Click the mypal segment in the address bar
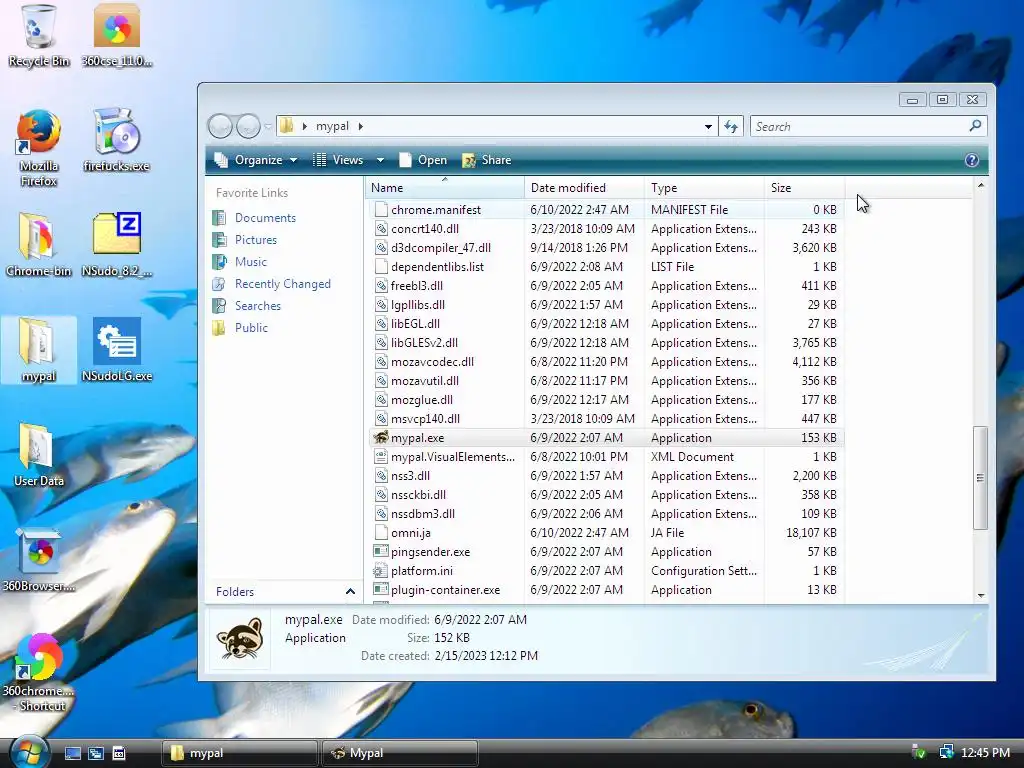Screen dimensions: 1024x768 [332, 126]
